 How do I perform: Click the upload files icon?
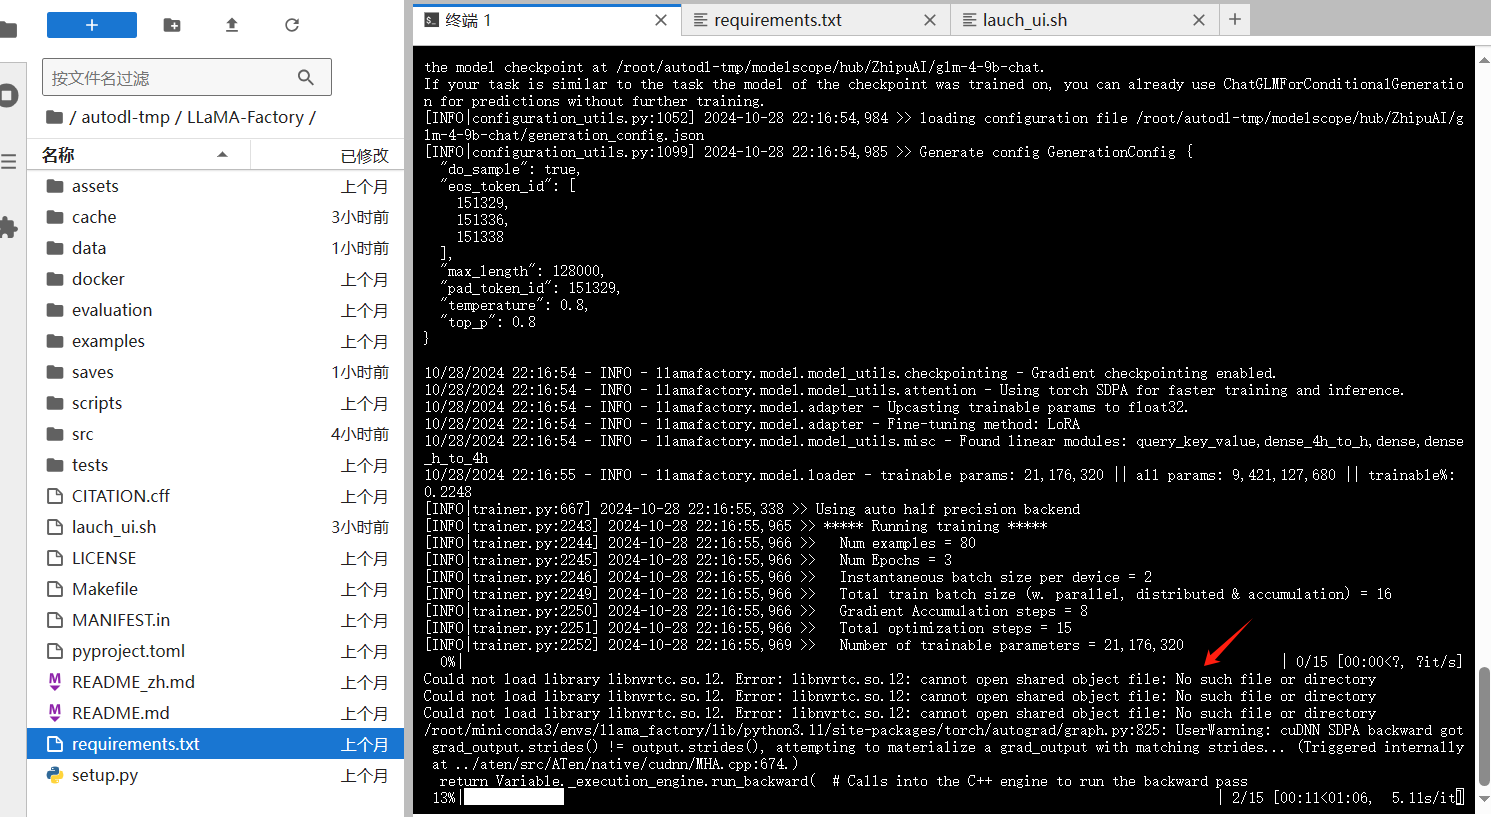[232, 25]
